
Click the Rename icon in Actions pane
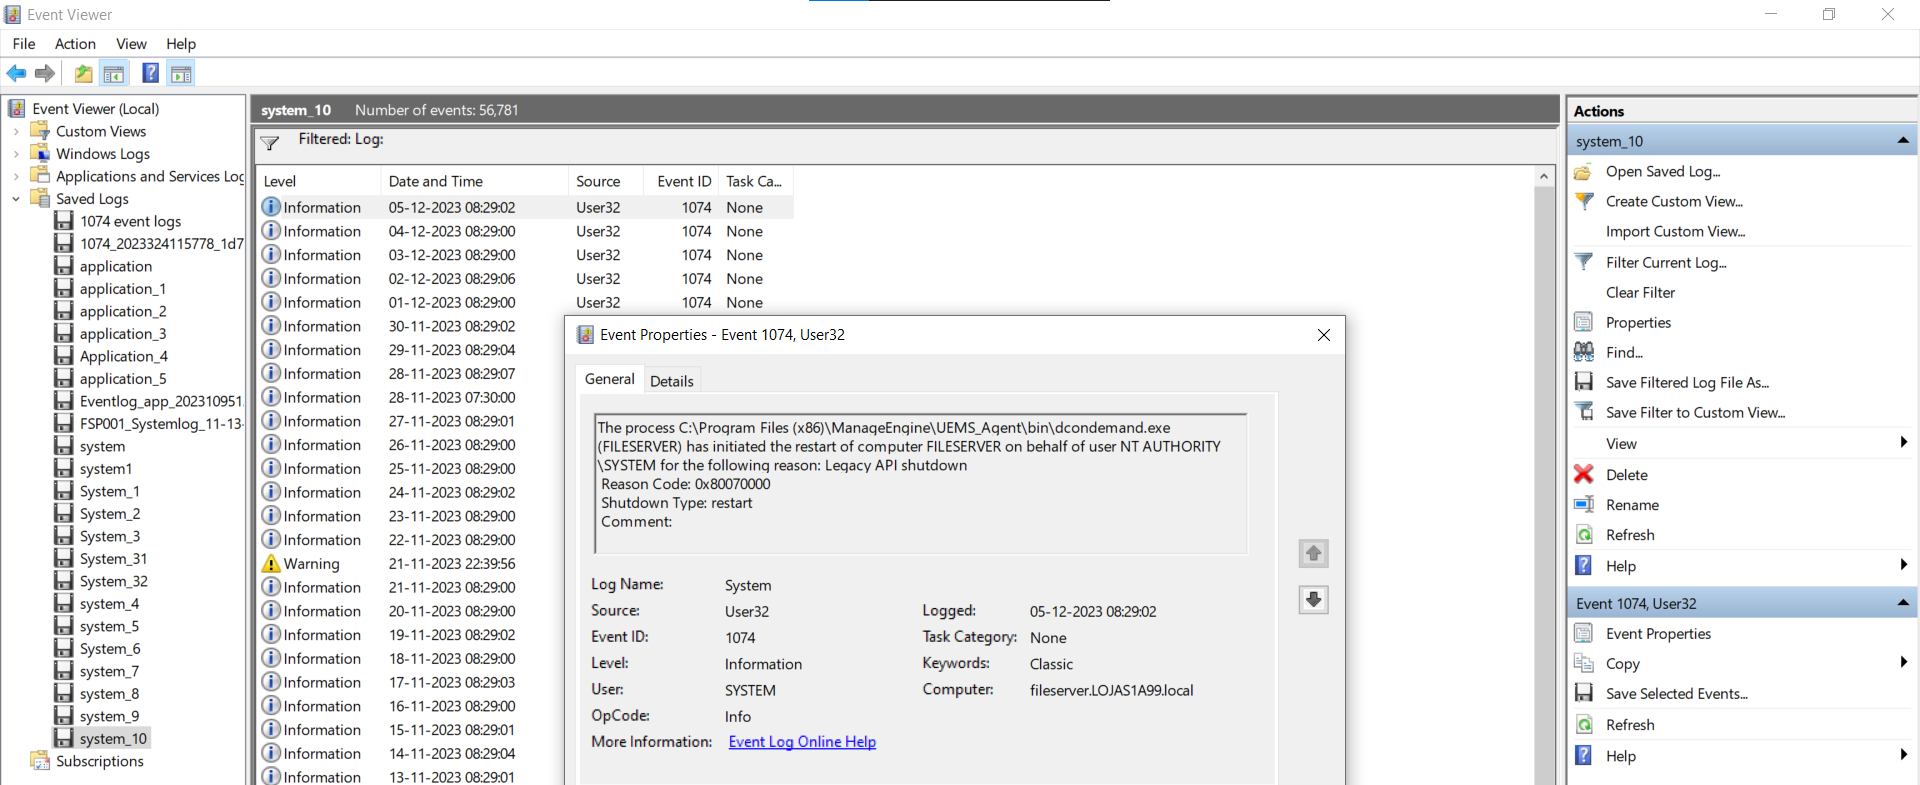coord(1584,504)
